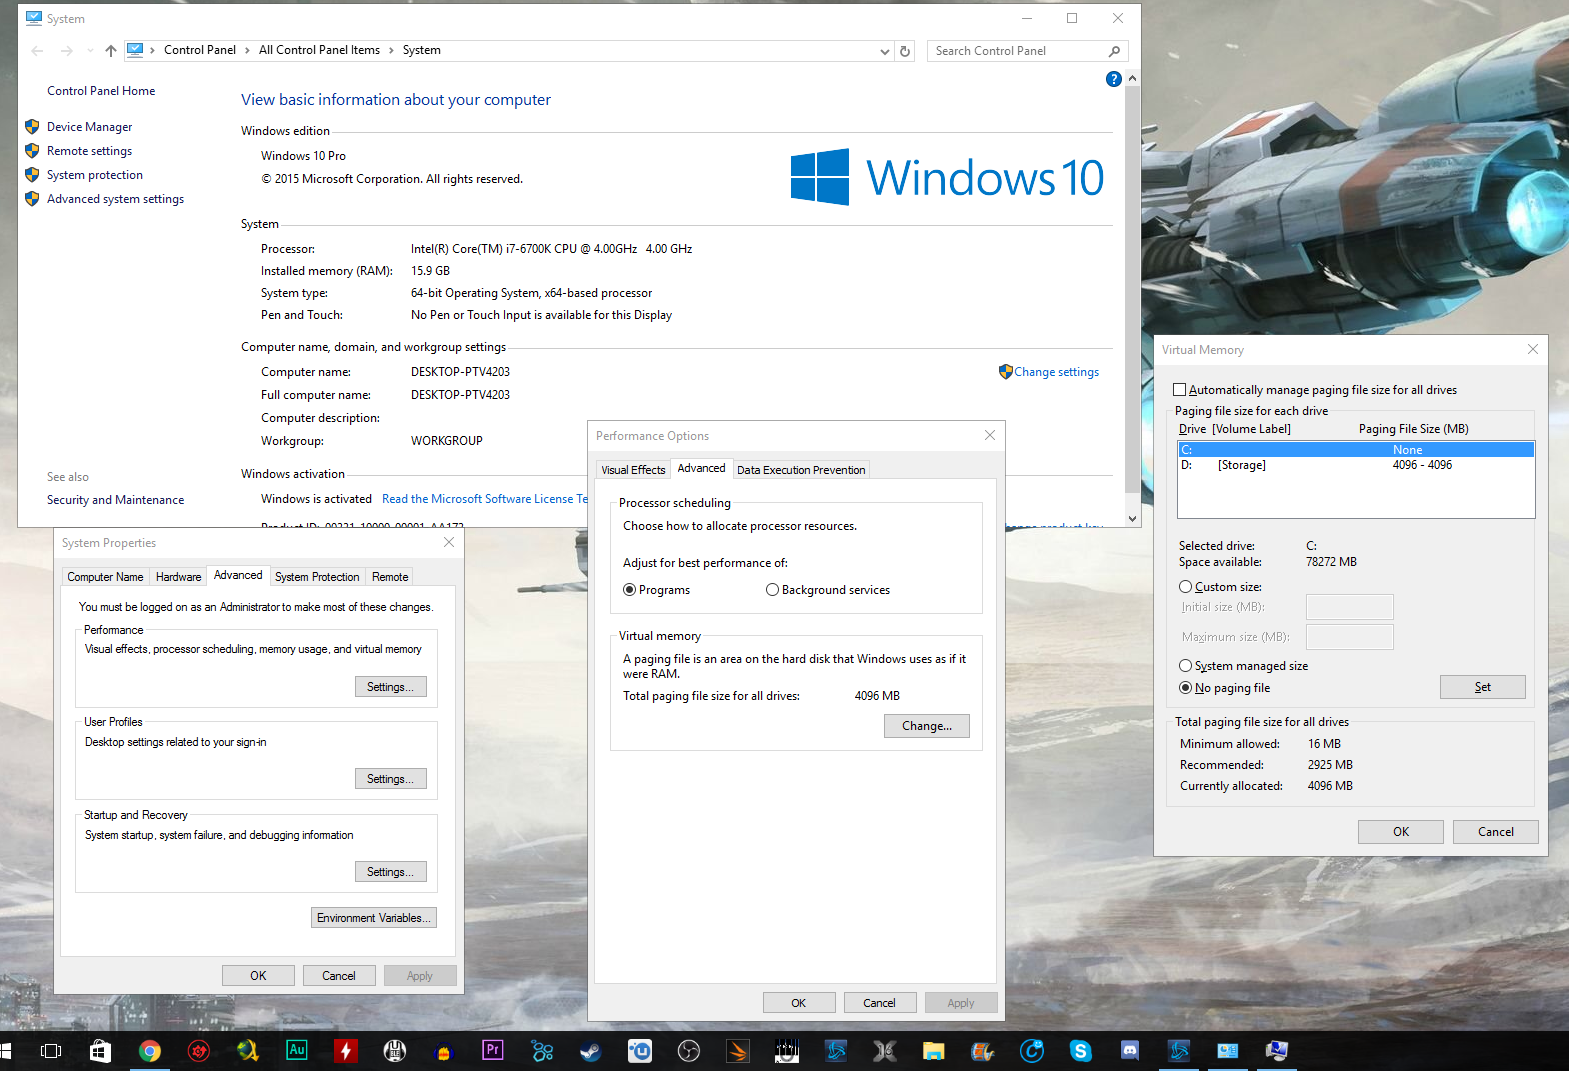Expand the breadcrumb chevron after Control Panel
This screenshot has height=1071, width=1569.
click(247, 51)
